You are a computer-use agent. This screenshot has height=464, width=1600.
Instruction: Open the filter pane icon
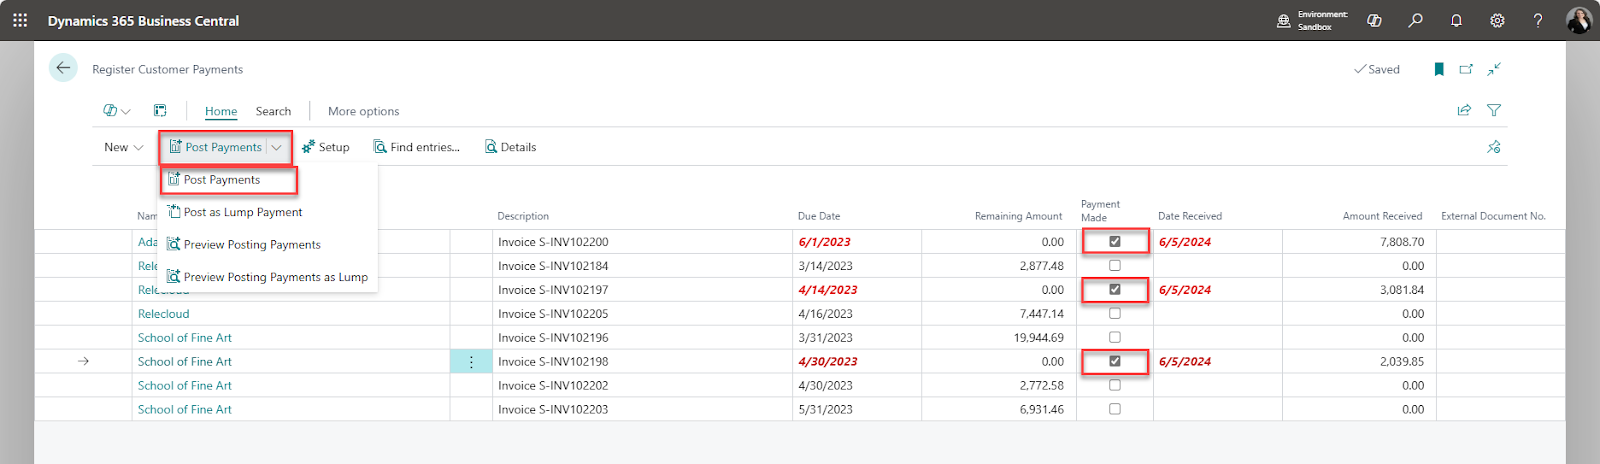(x=1493, y=110)
